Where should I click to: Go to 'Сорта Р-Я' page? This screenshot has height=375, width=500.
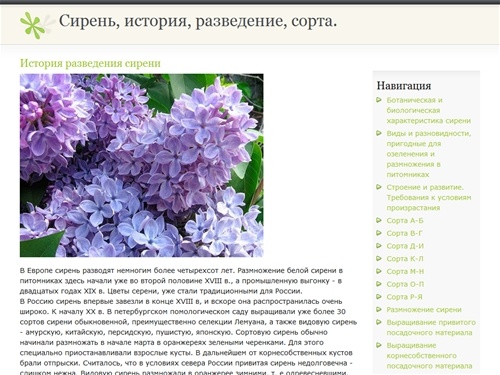[404, 297]
